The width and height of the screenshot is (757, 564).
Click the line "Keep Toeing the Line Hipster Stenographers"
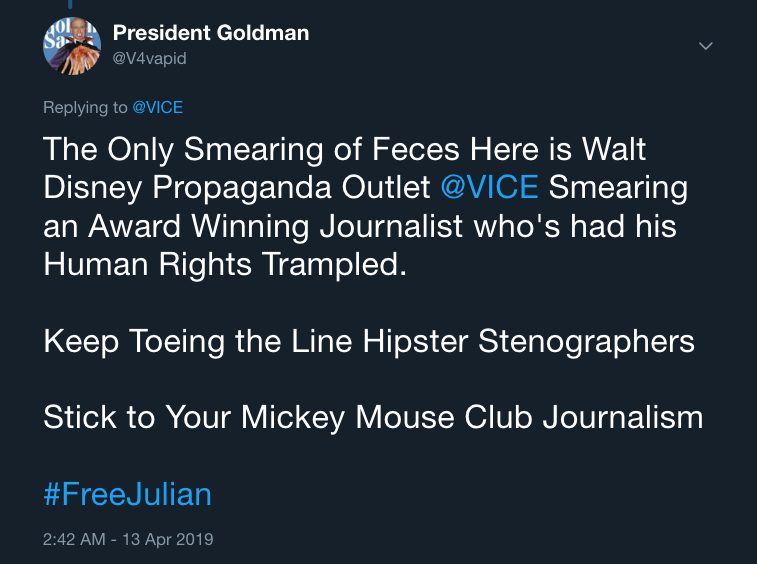369,341
